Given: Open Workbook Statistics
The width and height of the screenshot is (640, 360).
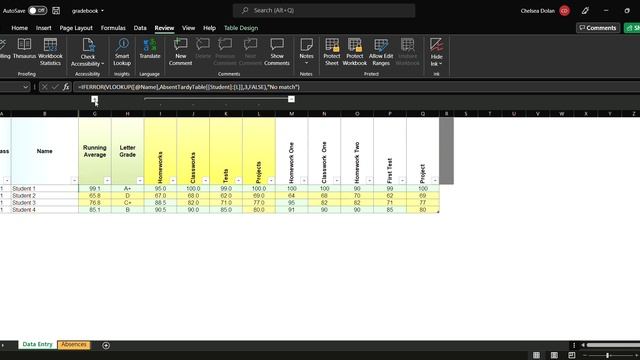Looking at the screenshot, I should (x=50, y=52).
